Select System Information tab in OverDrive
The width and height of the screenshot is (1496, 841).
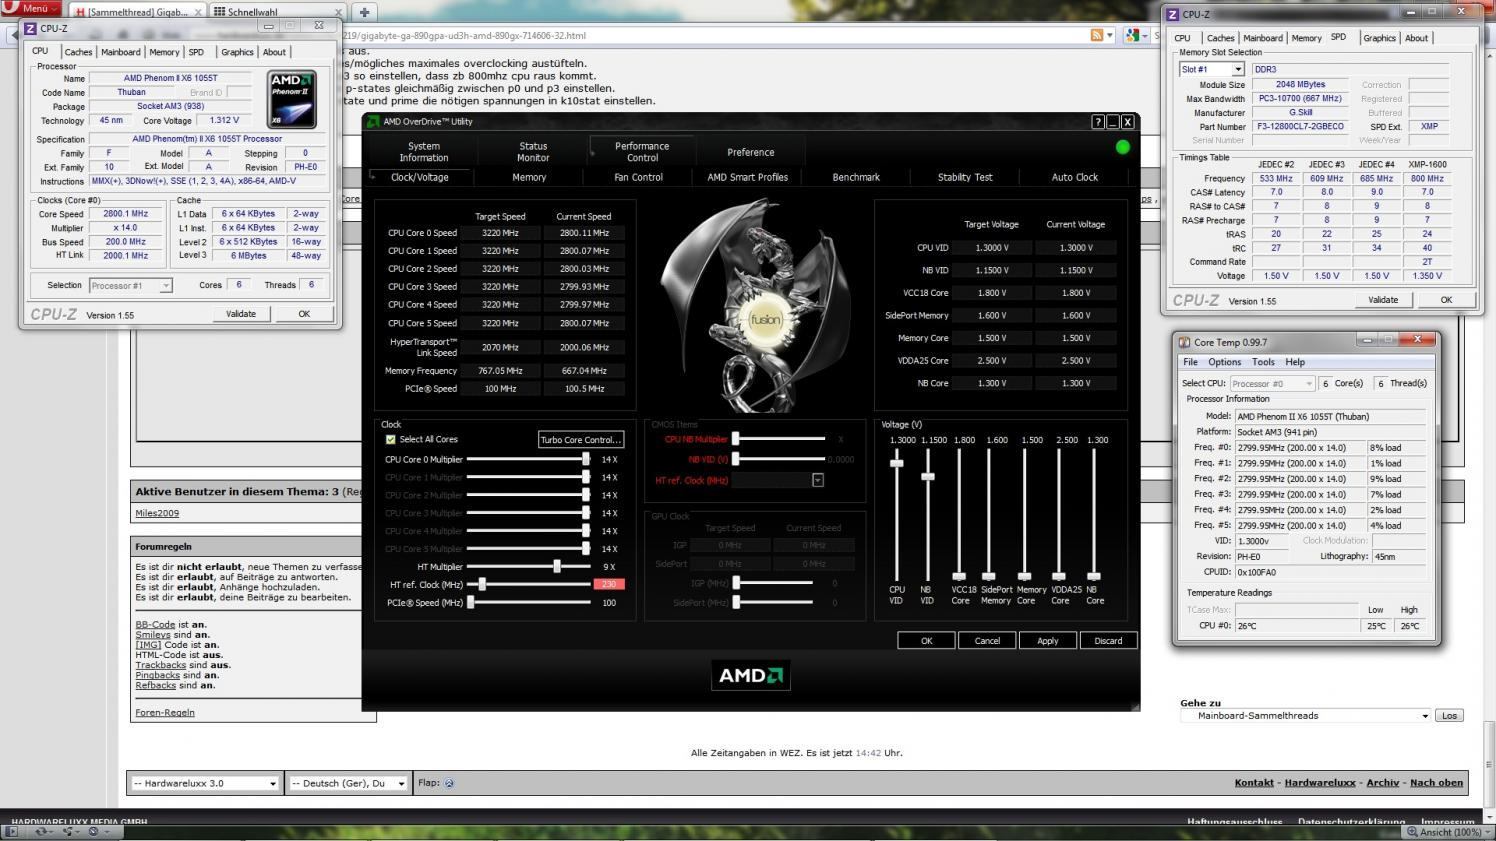[x=424, y=152]
